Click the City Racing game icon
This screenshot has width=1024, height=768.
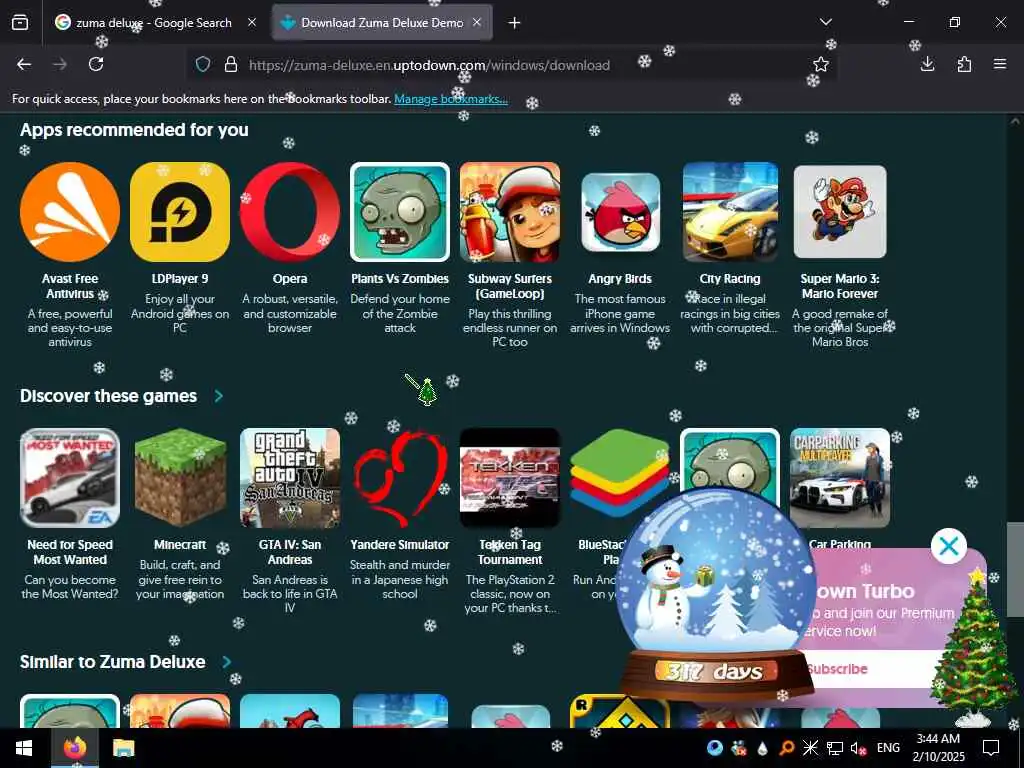pos(730,212)
